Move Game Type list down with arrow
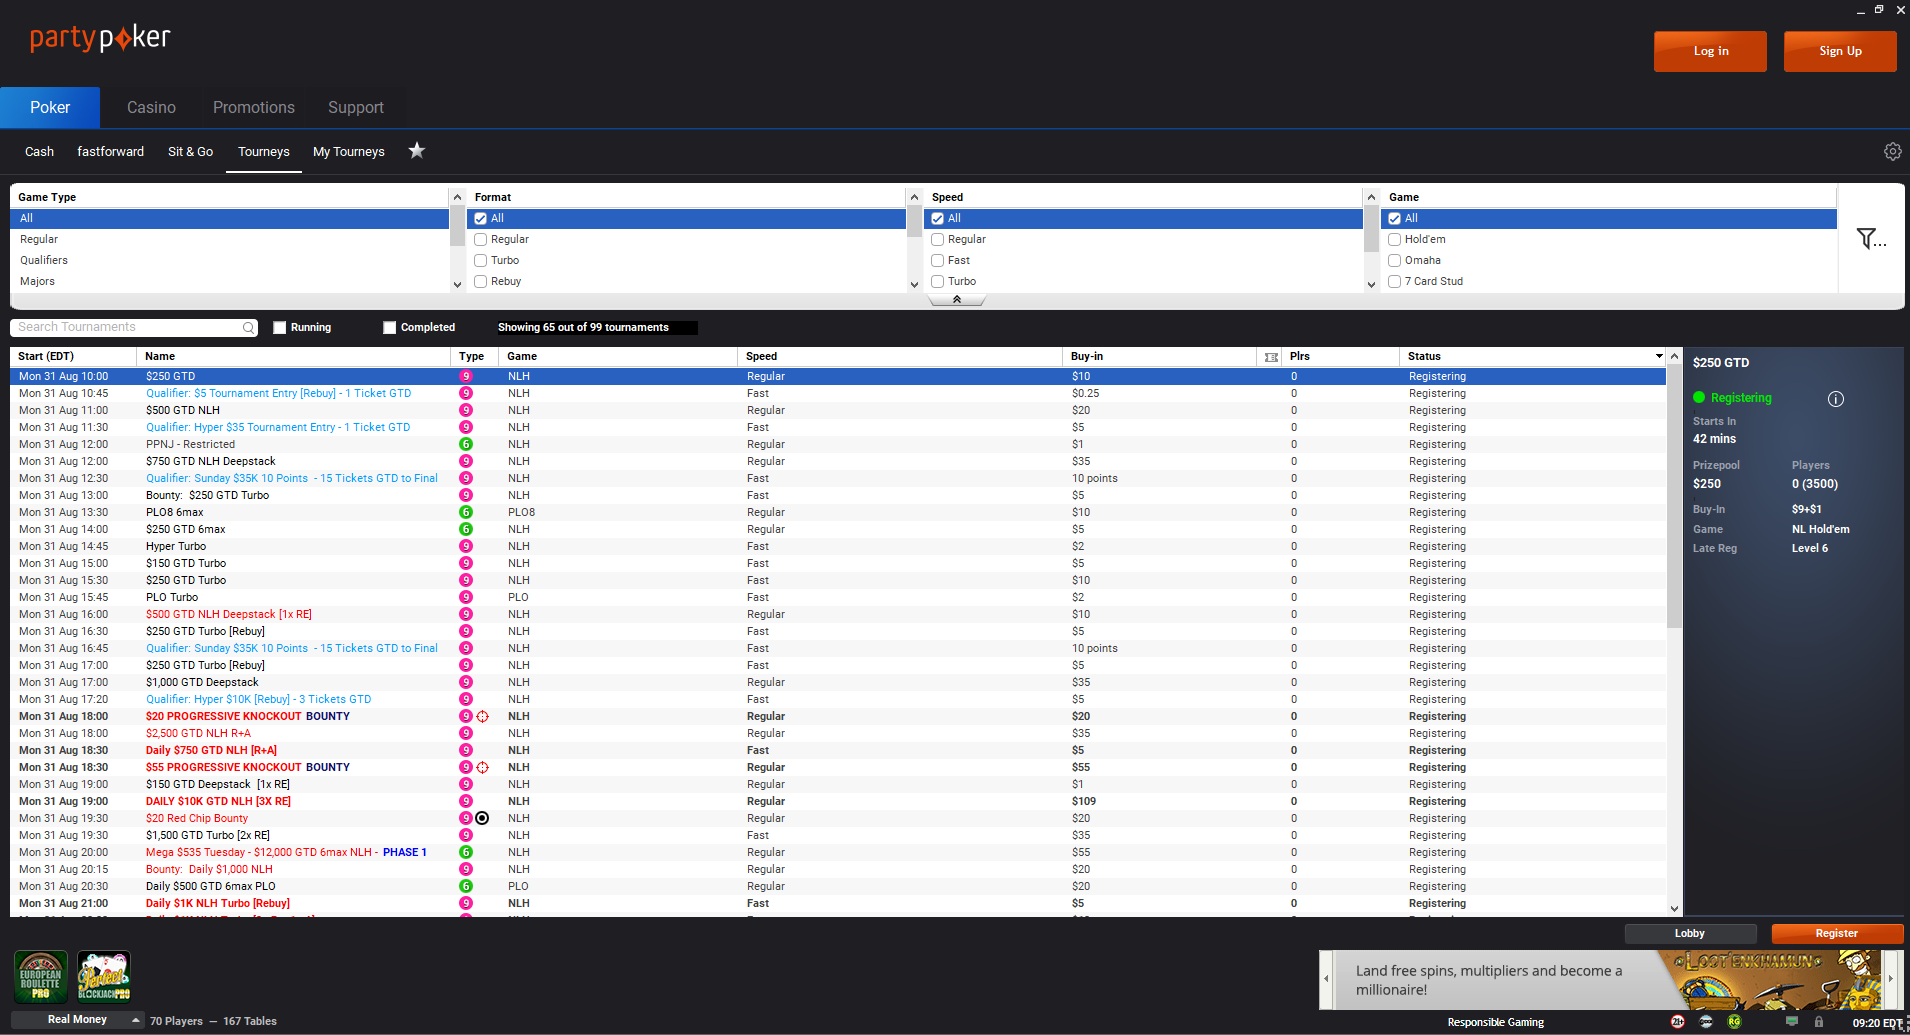The width and height of the screenshot is (1910, 1035). point(458,284)
